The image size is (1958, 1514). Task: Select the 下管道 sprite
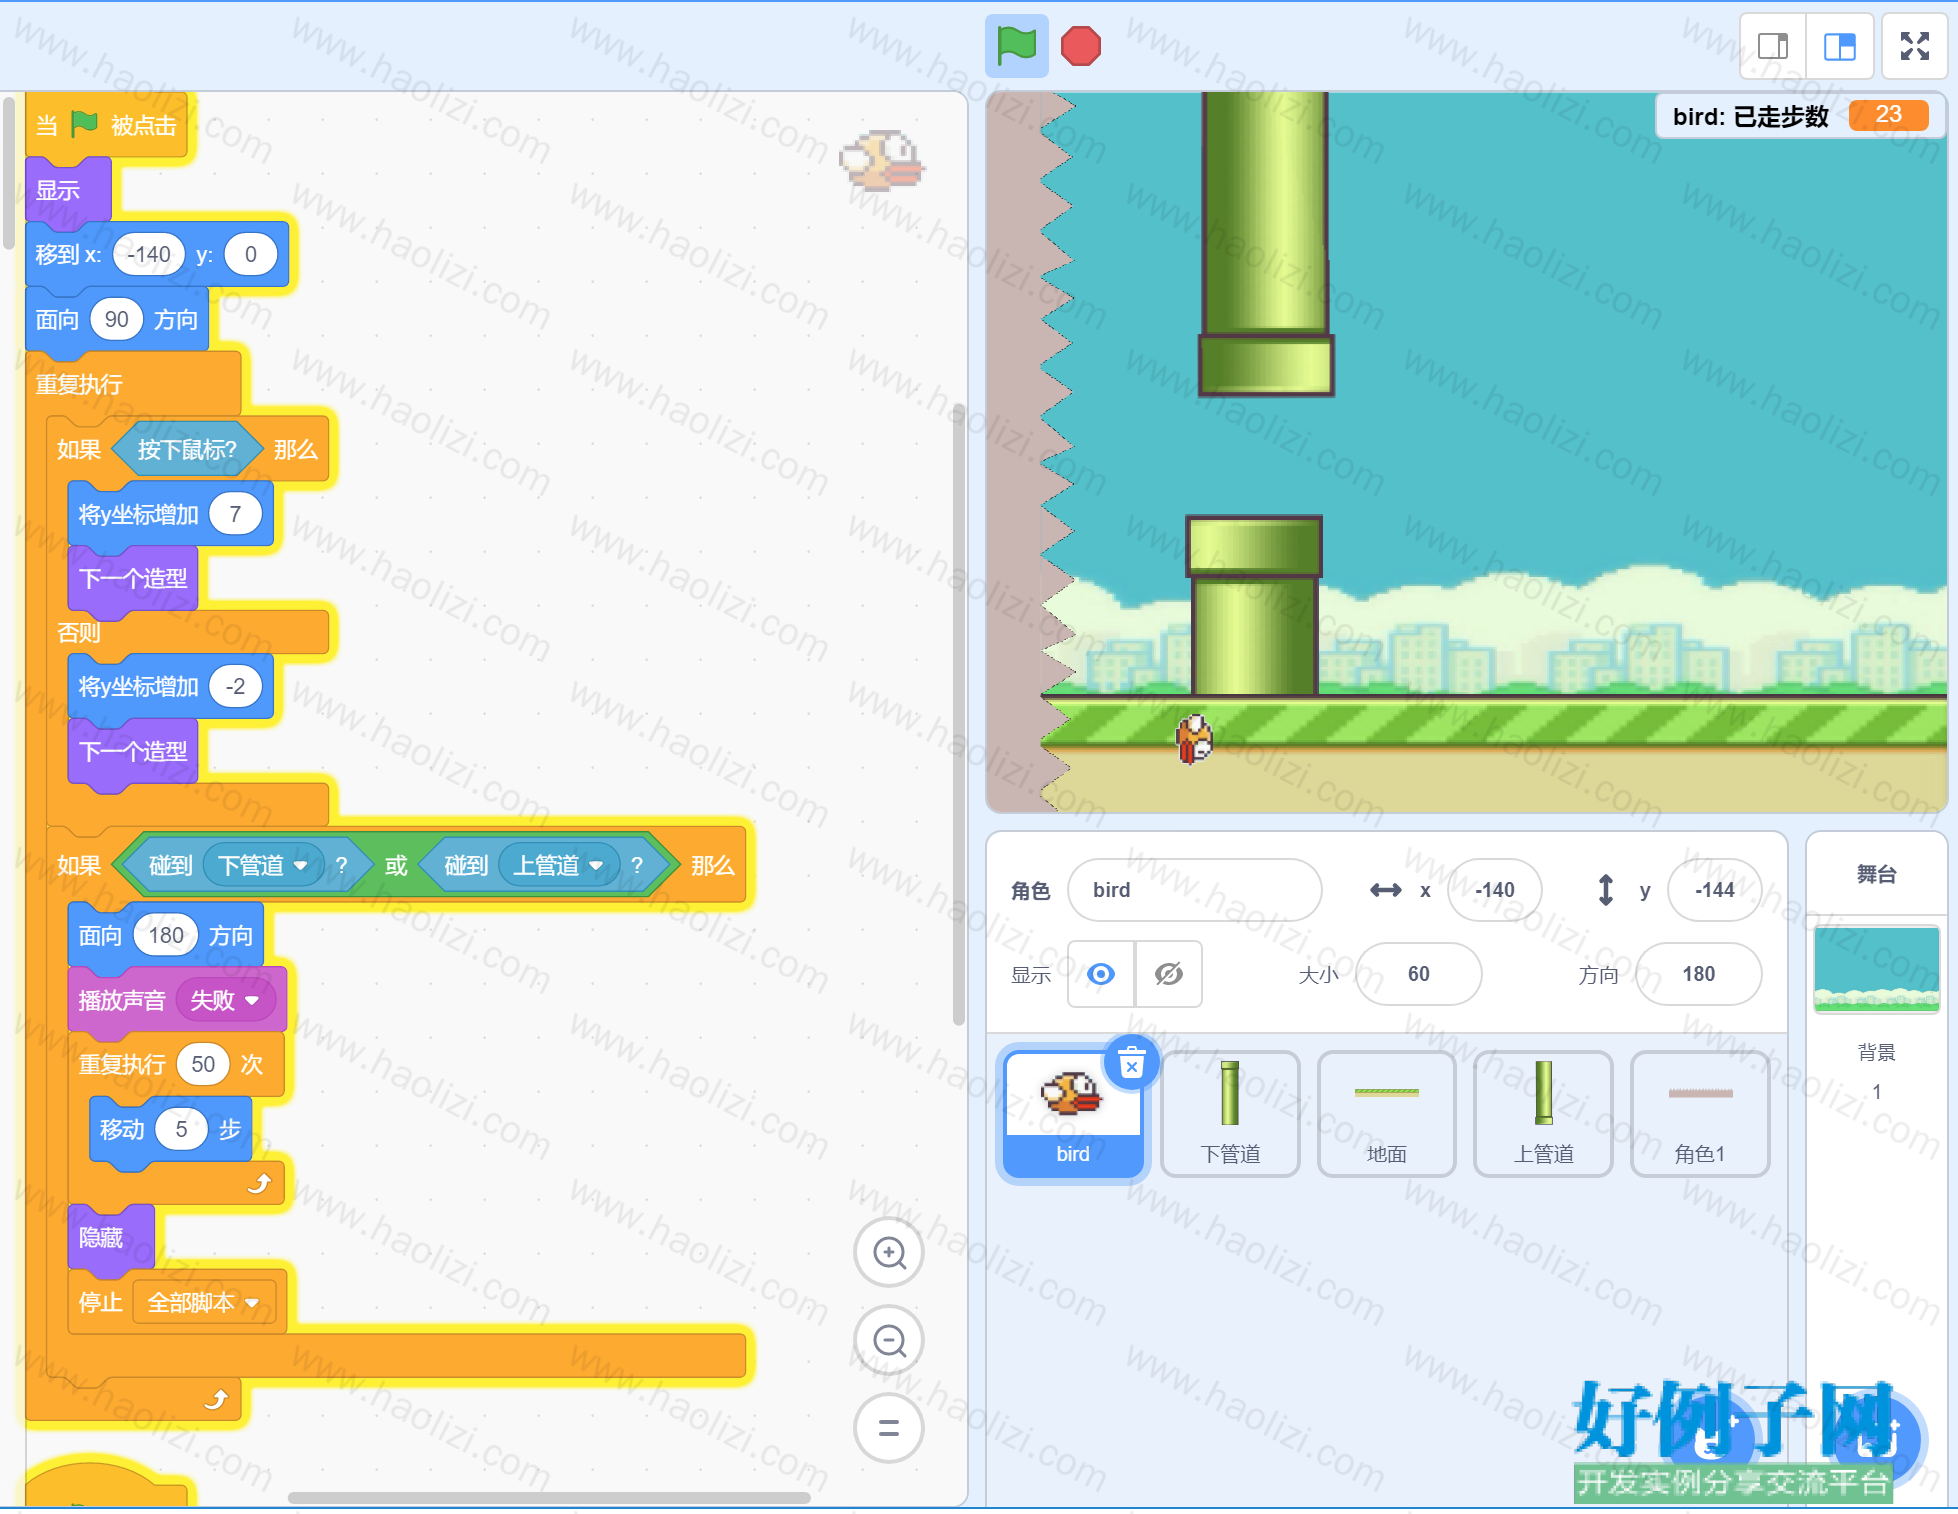click(1230, 1114)
